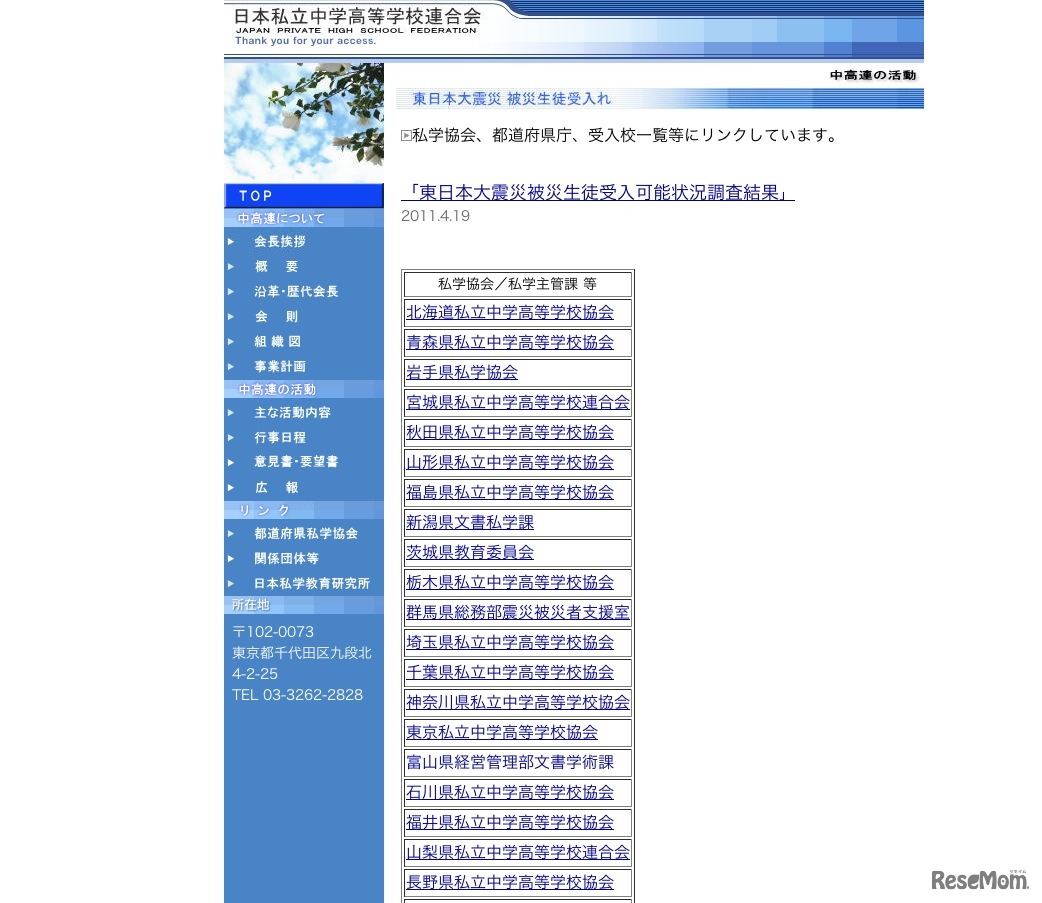The height and width of the screenshot is (903, 1042).
Task: Open 東日本大震災被災生徒受入可能状況調査結果 link
Action: (x=597, y=193)
